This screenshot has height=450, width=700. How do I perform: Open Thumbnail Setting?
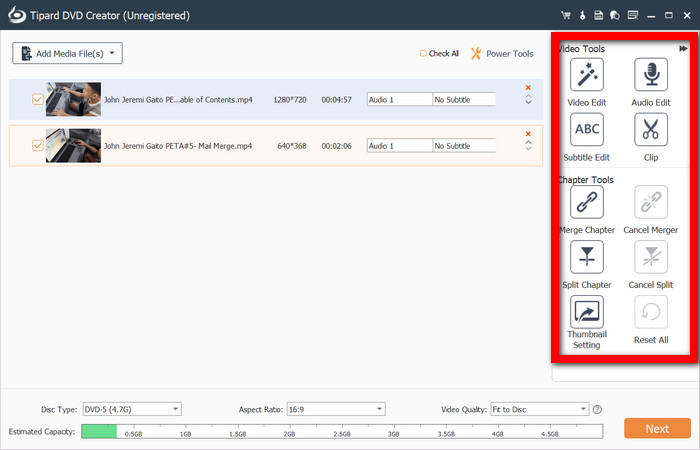[x=587, y=312]
